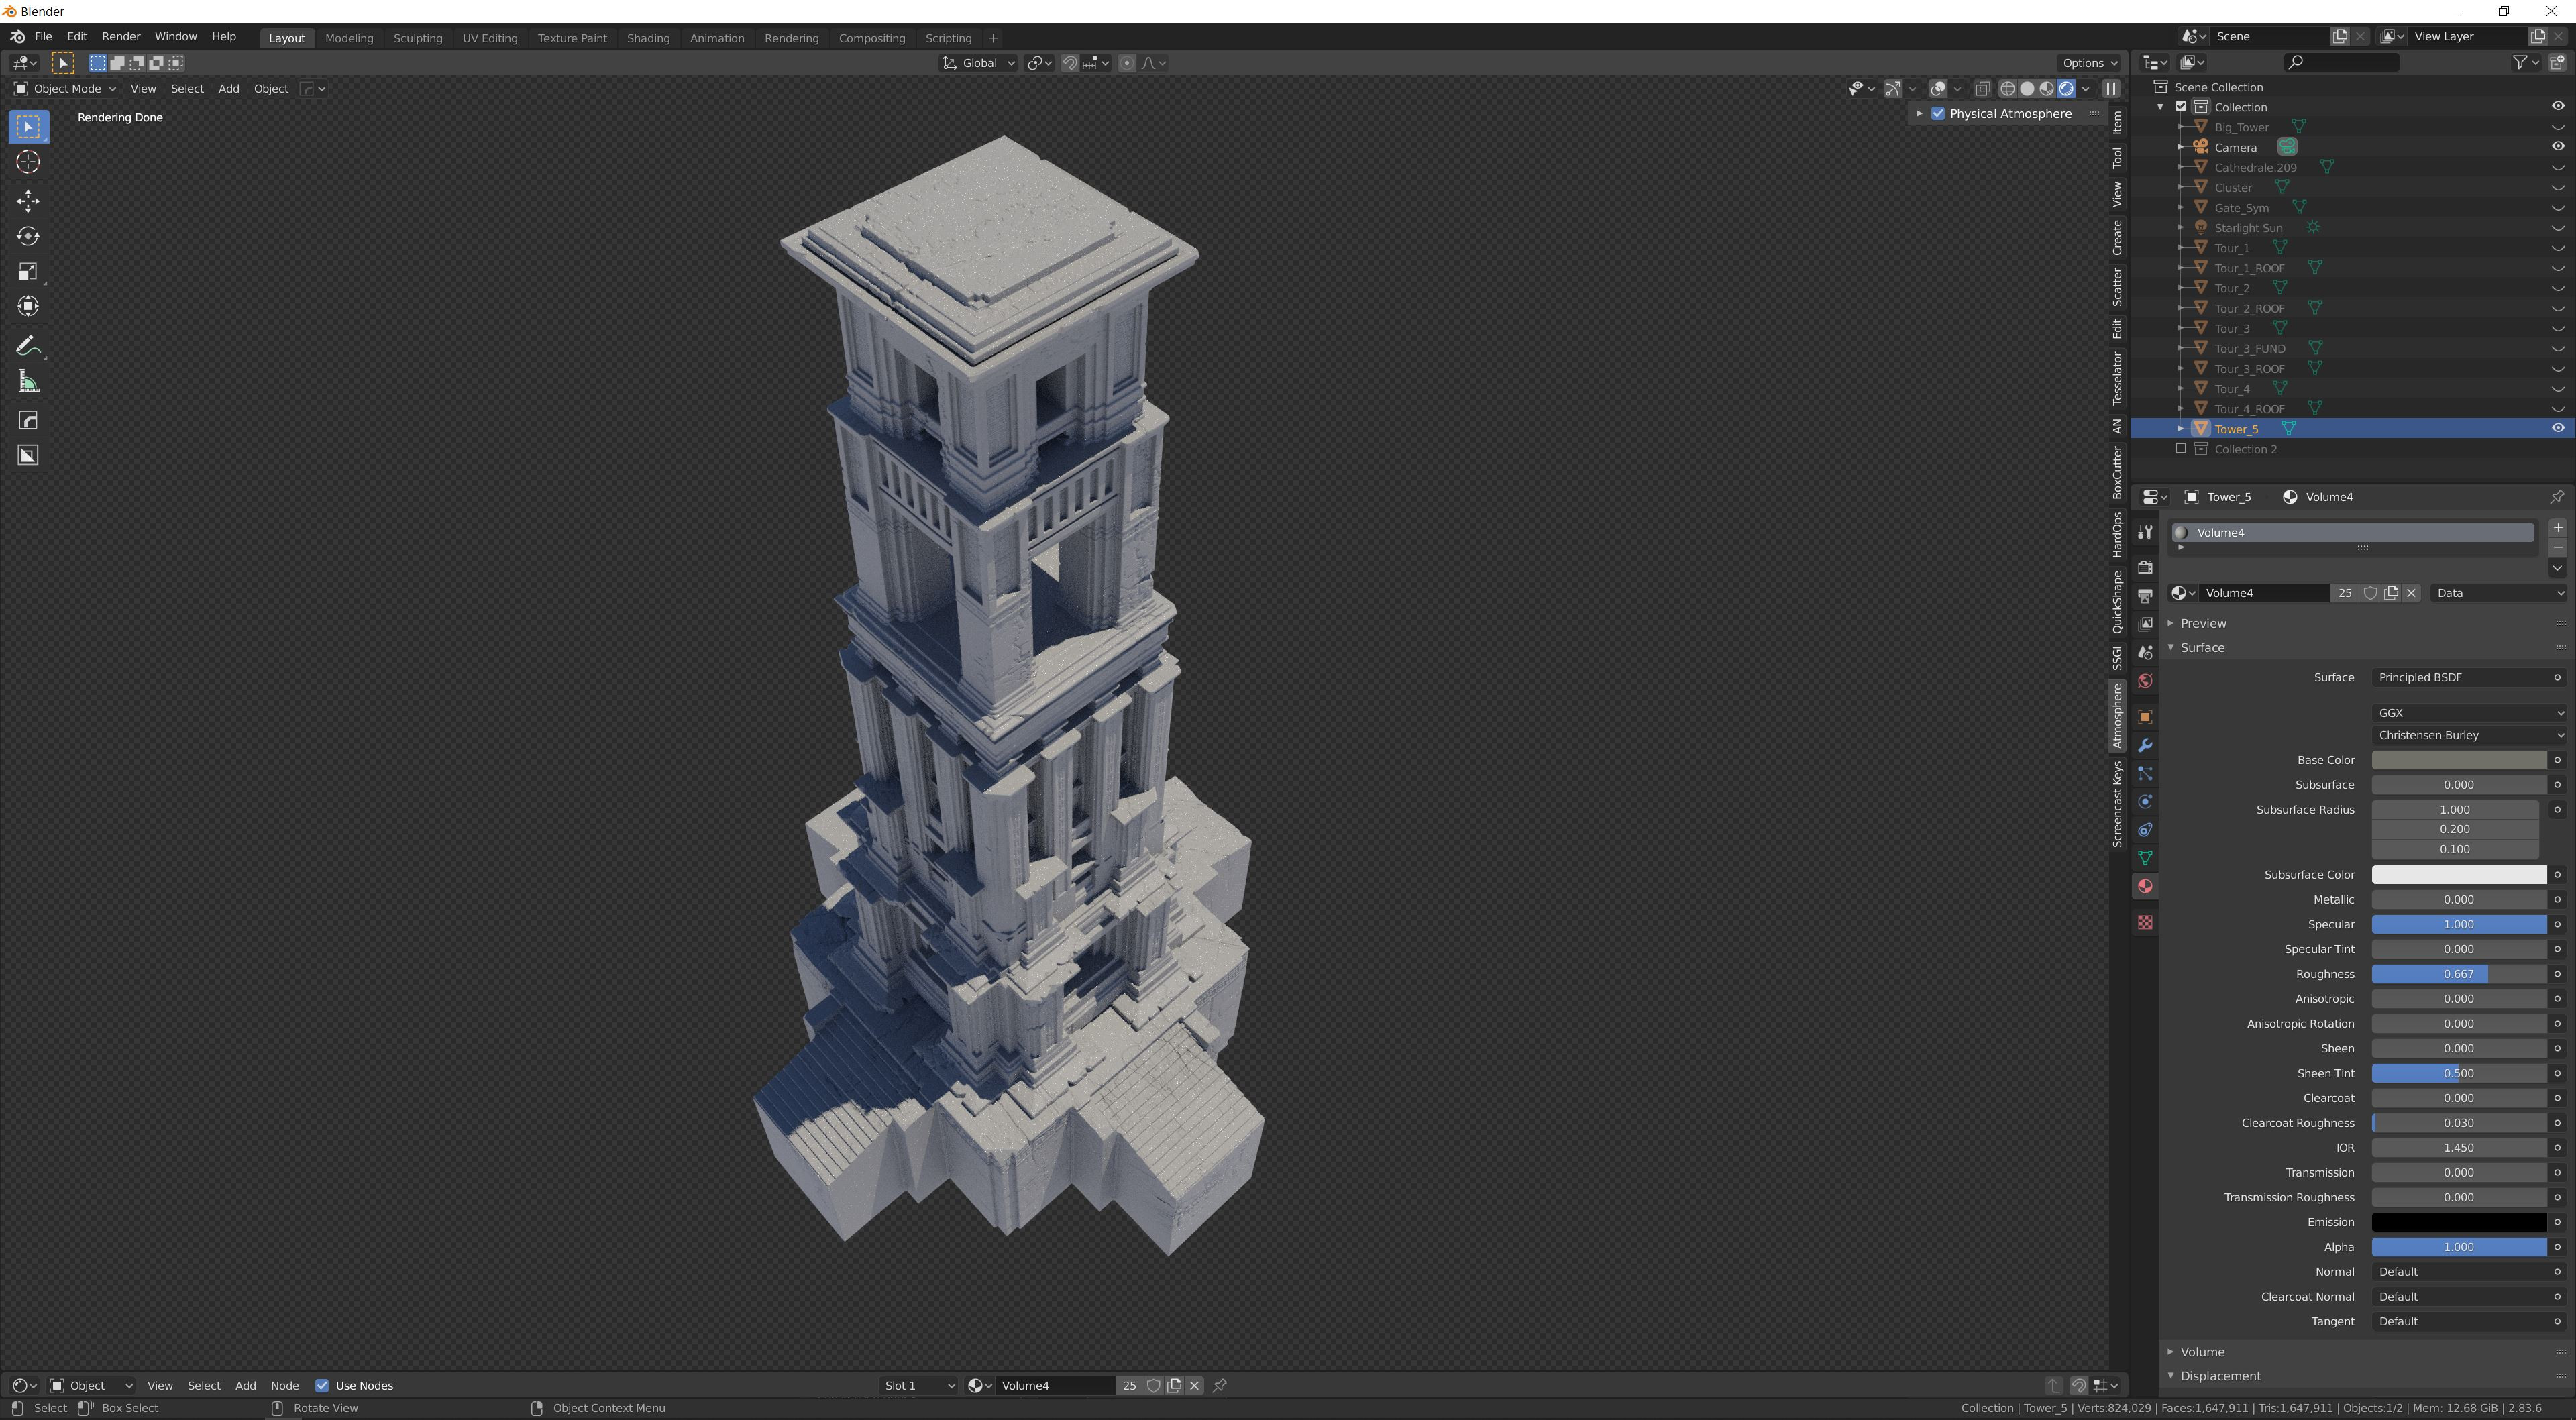Click the Base Color swatch
This screenshot has height=1420, width=2576.
pos(2458,760)
